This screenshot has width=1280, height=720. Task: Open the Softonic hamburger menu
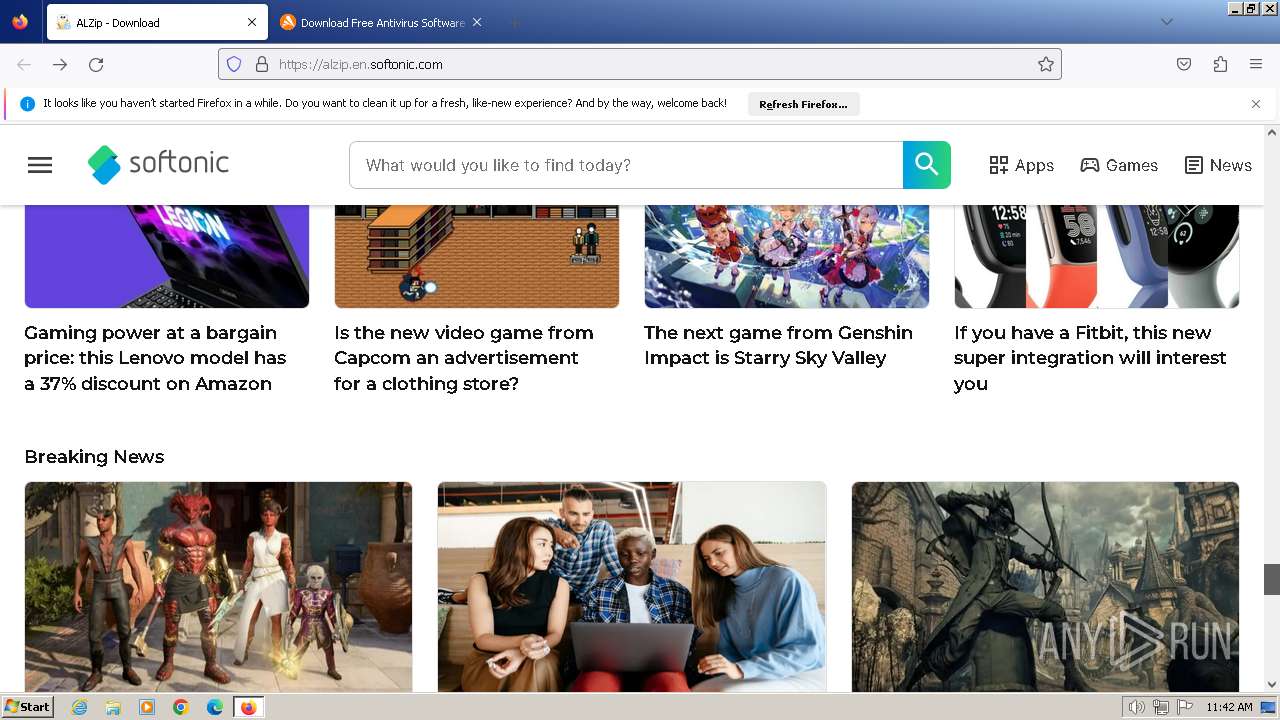coord(40,165)
